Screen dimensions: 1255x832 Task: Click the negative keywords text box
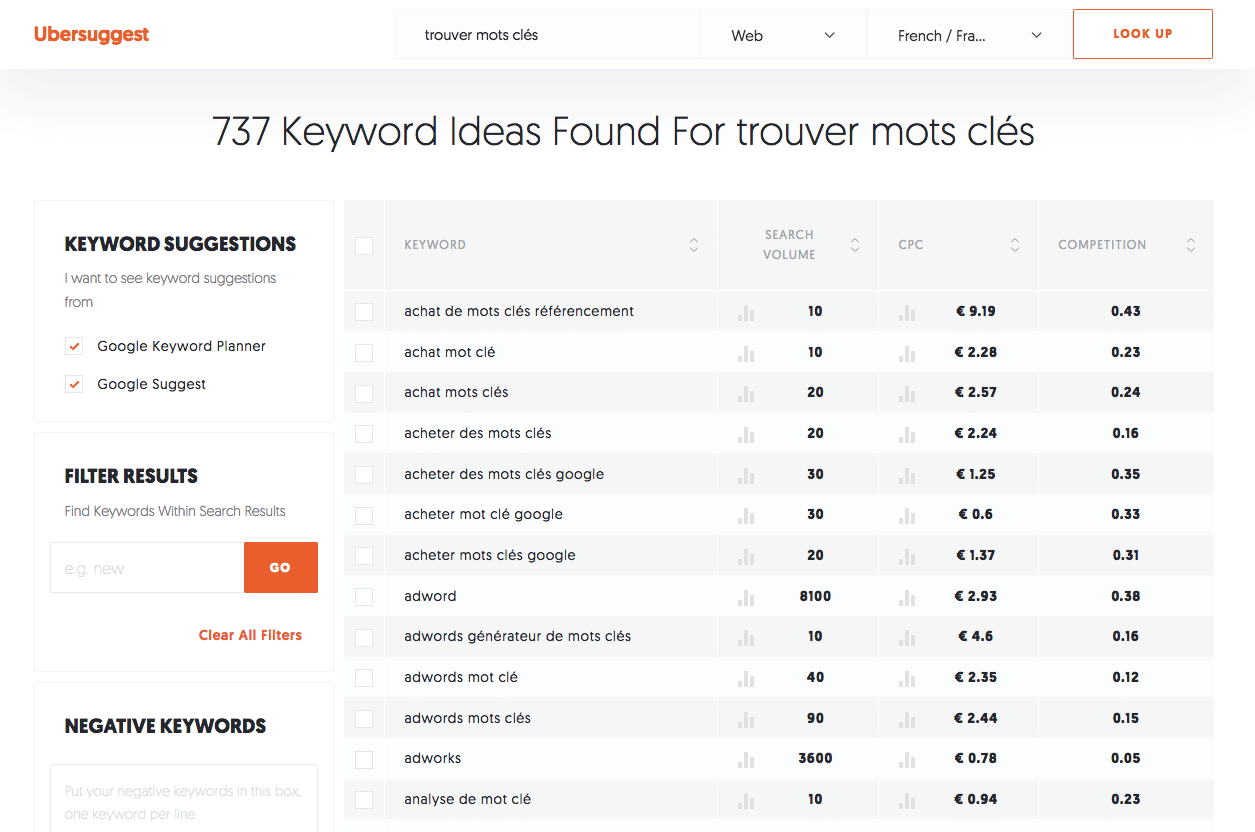(184, 798)
